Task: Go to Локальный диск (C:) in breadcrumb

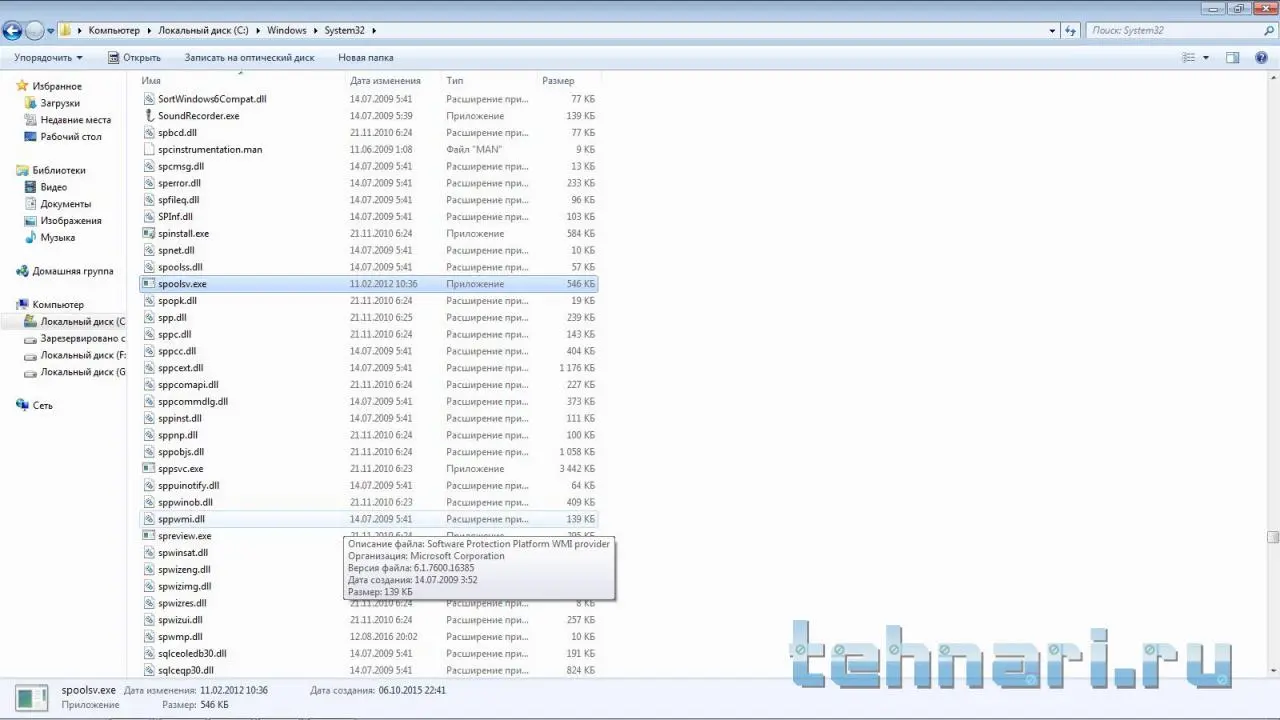Action: point(204,31)
